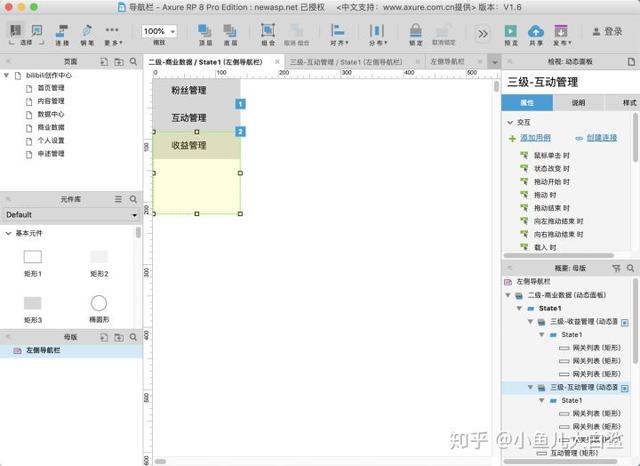Viewport: 640px width, 466px height.
Task: Open the 样式 tab in Inspector
Action: pyautogui.click(x=629, y=103)
